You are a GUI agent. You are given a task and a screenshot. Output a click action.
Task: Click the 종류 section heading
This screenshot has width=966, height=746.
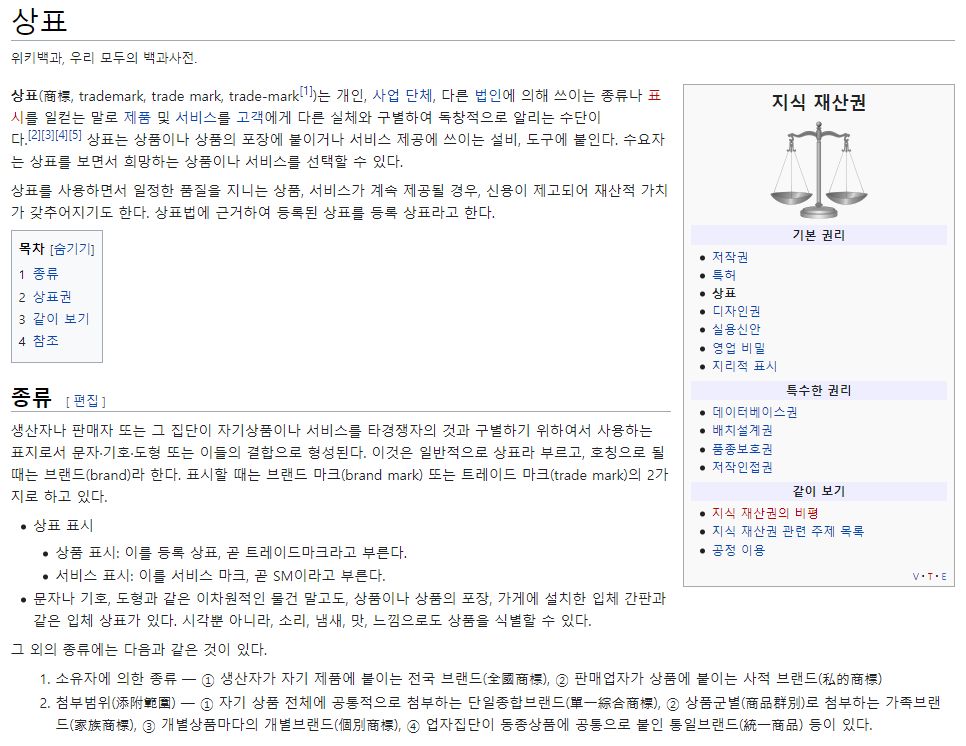click(31, 397)
